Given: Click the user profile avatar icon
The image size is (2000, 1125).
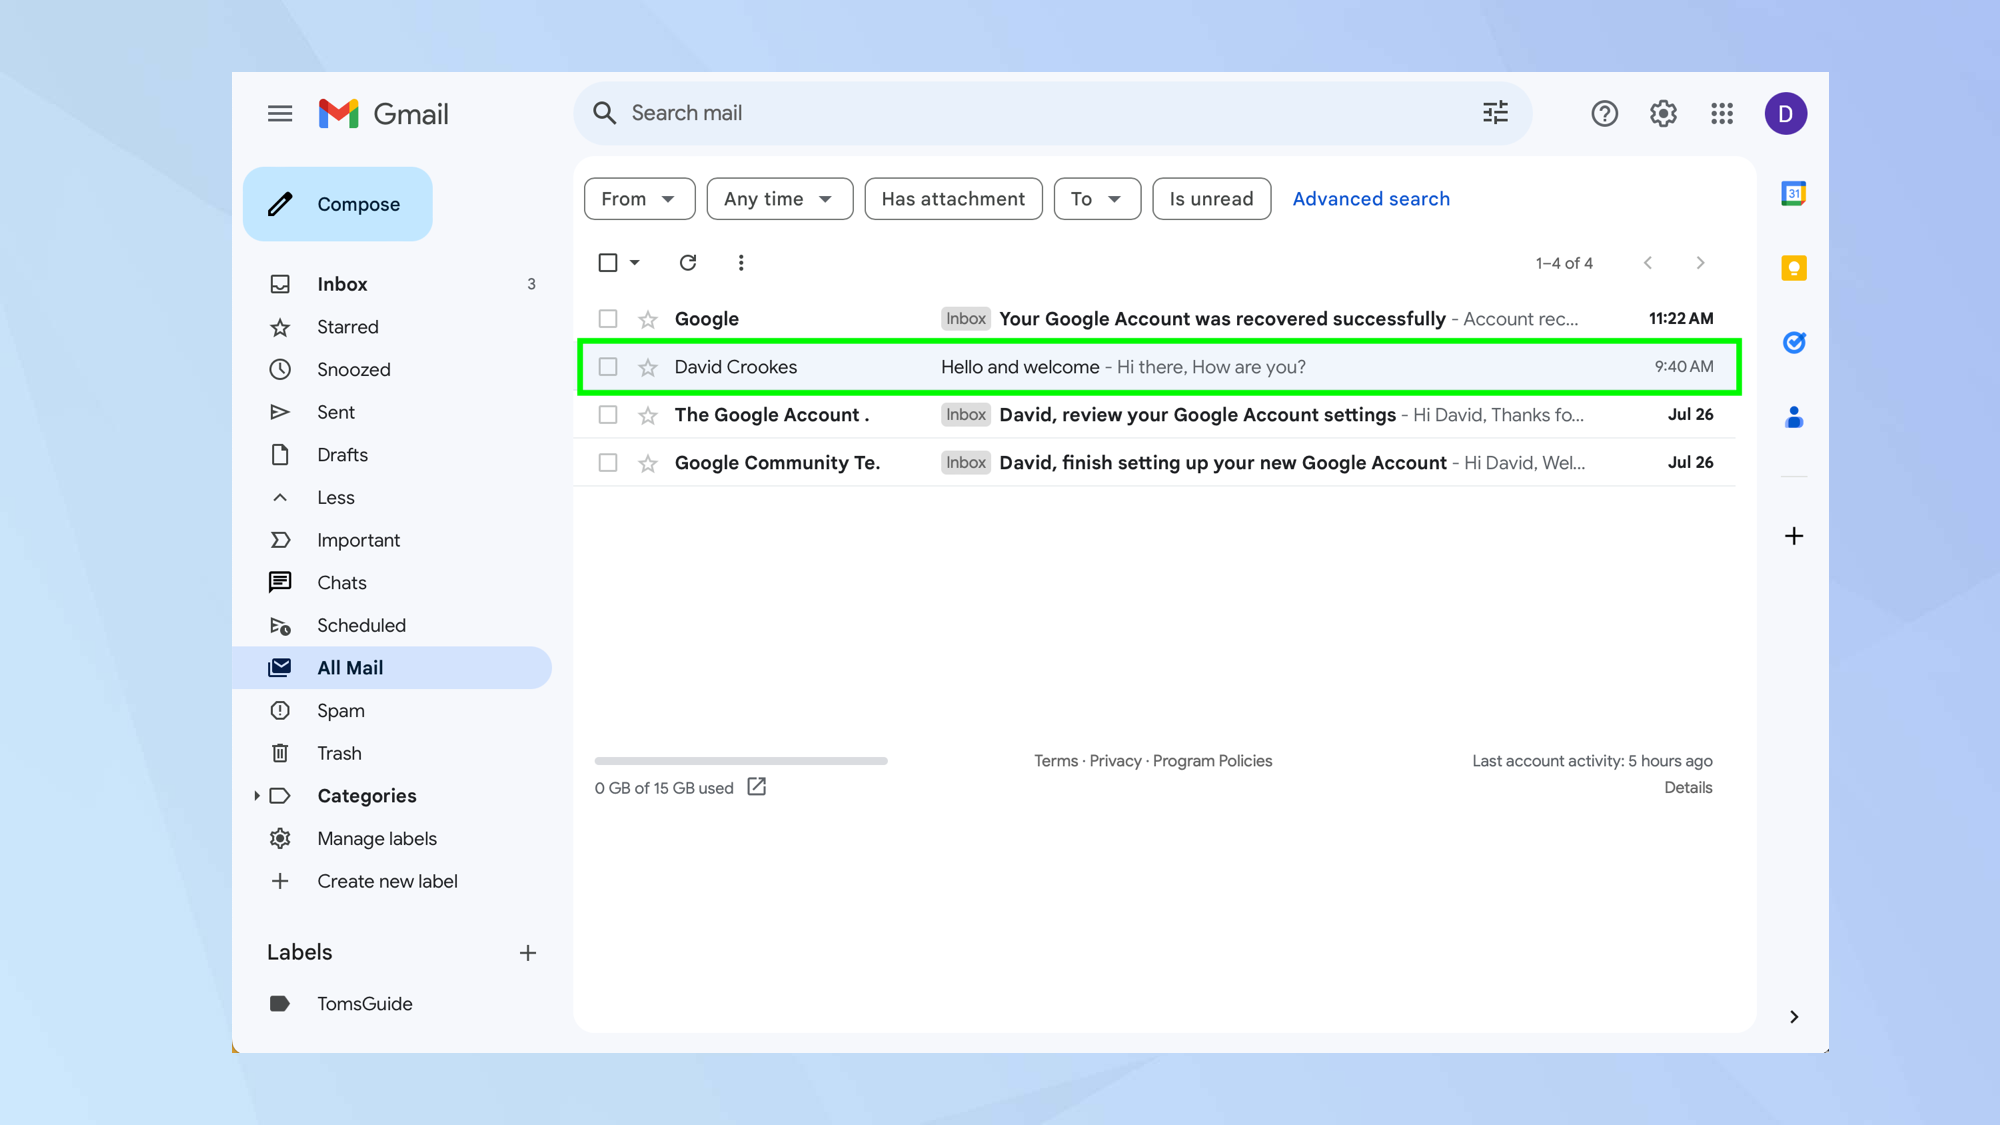Looking at the screenshot, I should pyautogui.click(x=1786, y=113).
